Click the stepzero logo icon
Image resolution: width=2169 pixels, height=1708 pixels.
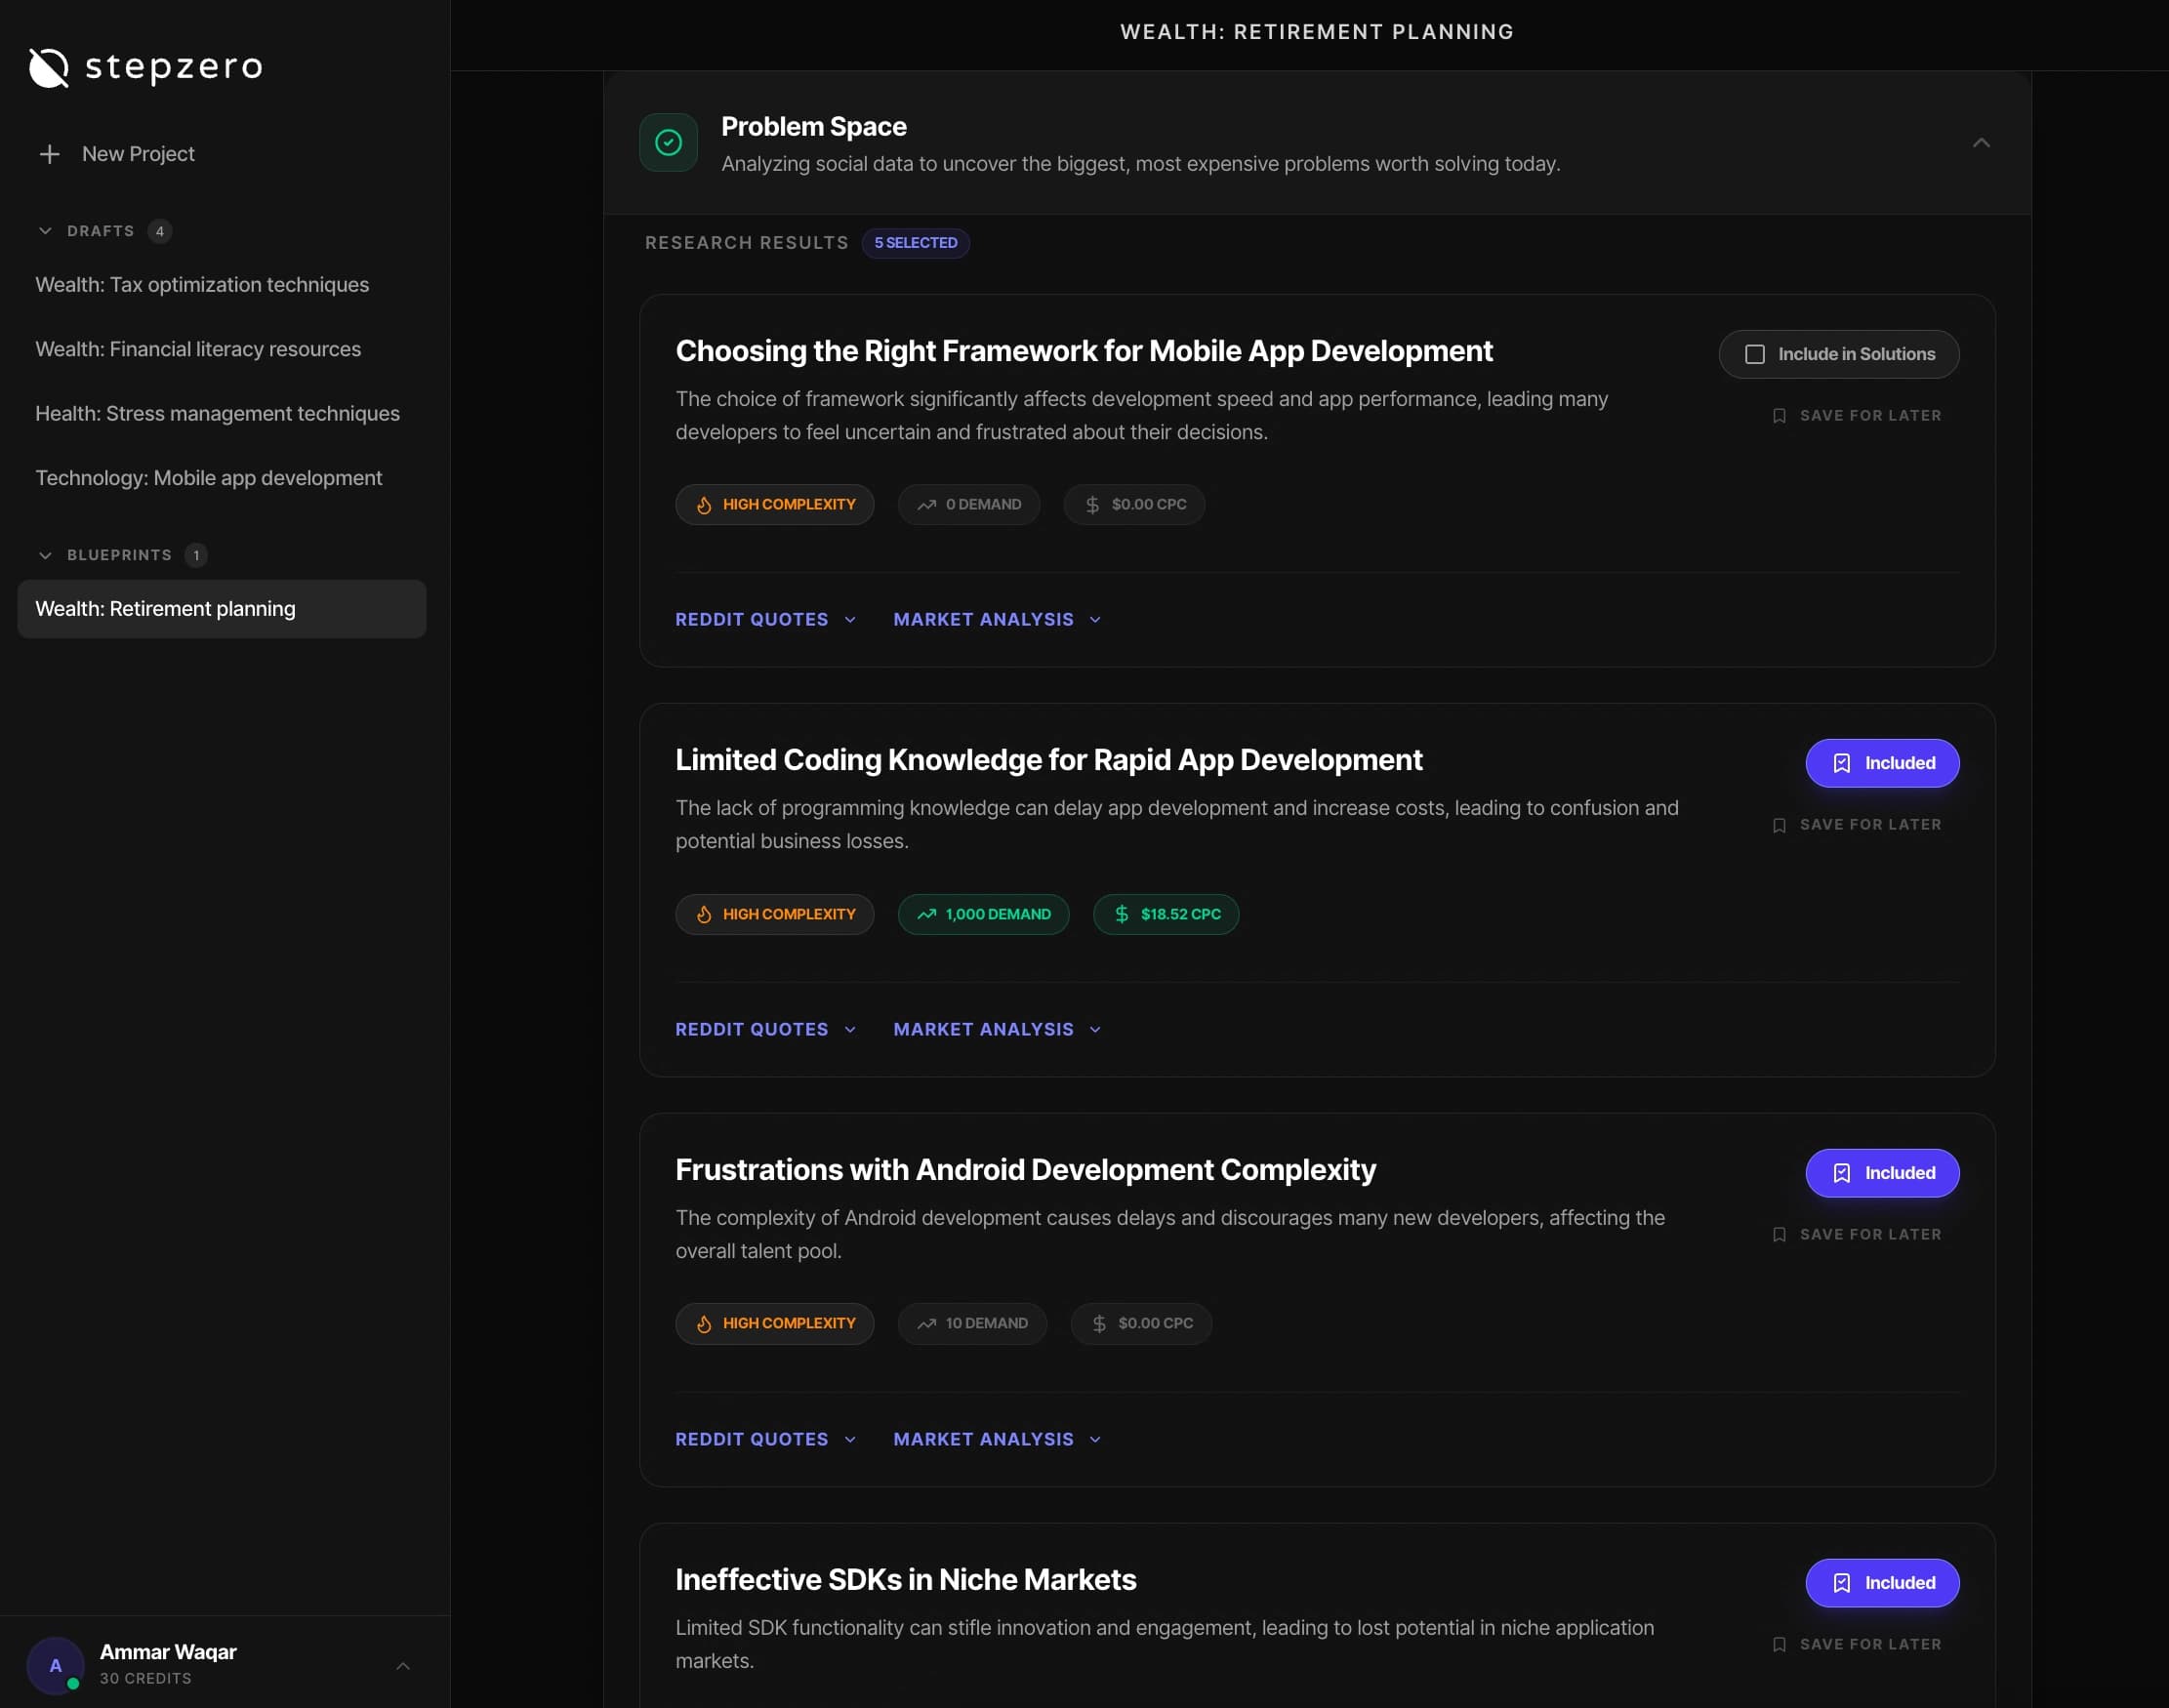pyautogui.click(x=48, y=67)
